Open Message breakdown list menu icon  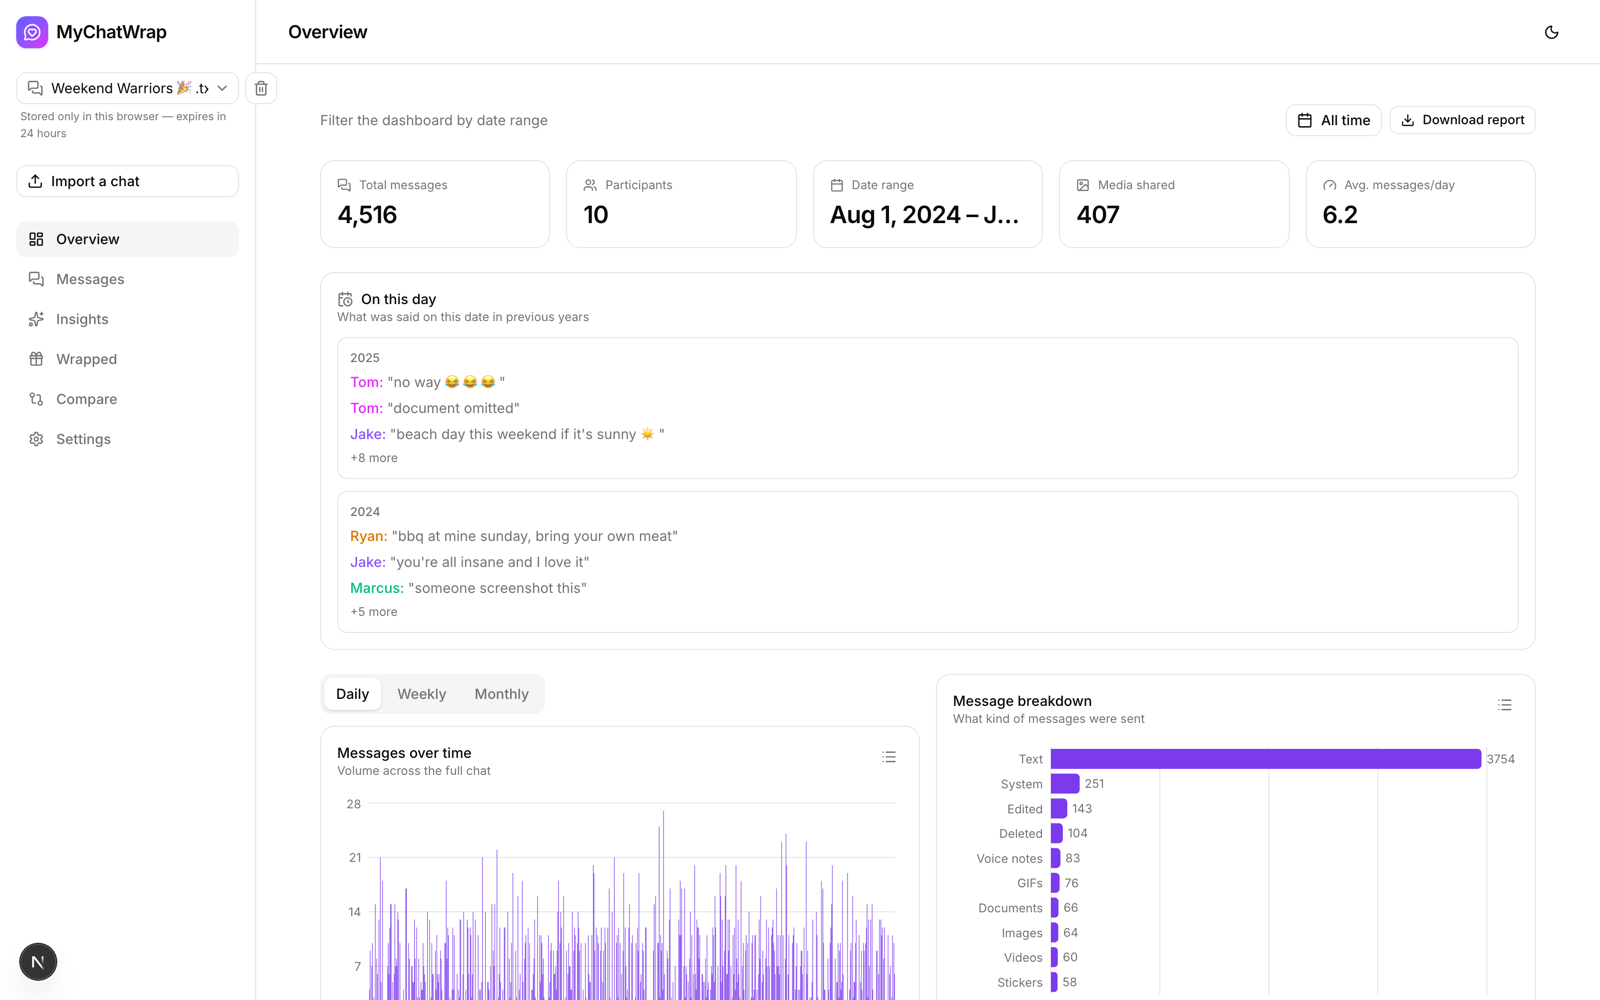tap(1504, 705)
